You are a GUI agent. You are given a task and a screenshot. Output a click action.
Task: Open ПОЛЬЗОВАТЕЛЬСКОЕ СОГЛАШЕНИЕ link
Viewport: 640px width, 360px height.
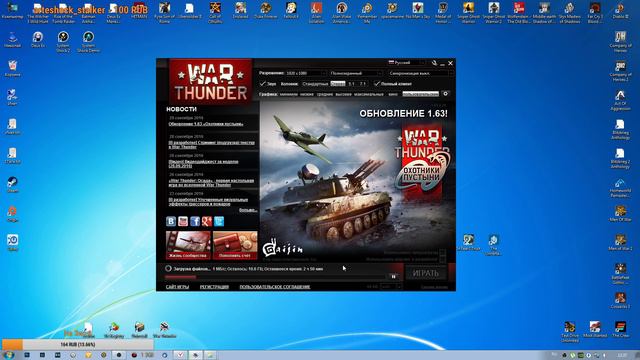[x=275, y=287]
